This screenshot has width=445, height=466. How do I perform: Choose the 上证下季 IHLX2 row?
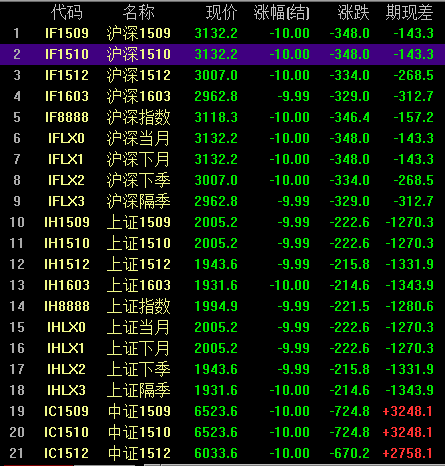tap(222, 369)
